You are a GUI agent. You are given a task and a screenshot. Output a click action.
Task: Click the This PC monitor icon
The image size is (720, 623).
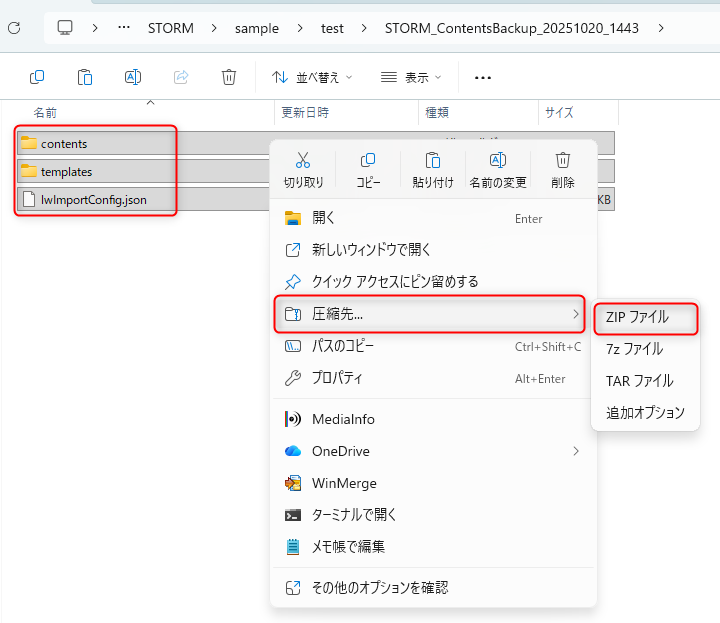pos(65,28)
